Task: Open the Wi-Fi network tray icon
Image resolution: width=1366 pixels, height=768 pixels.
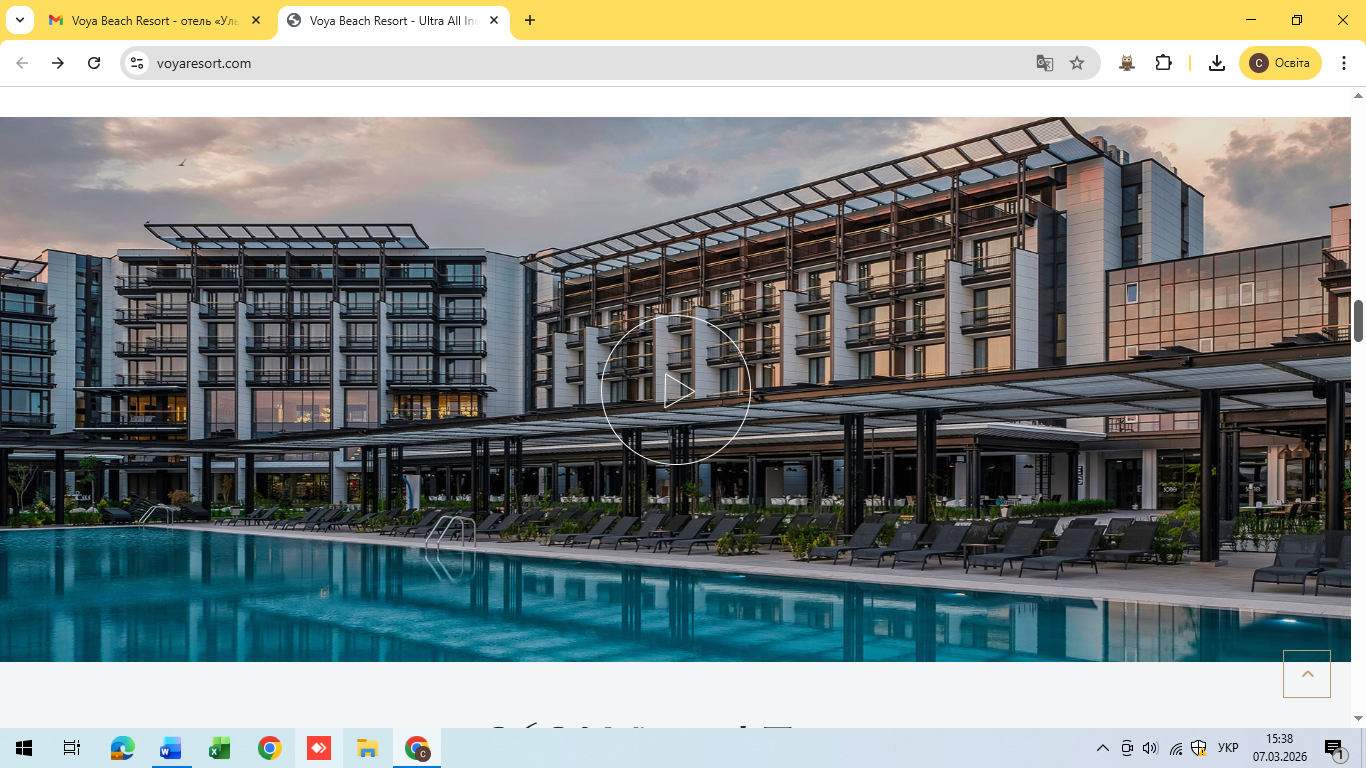Action: click(1176, 748)
